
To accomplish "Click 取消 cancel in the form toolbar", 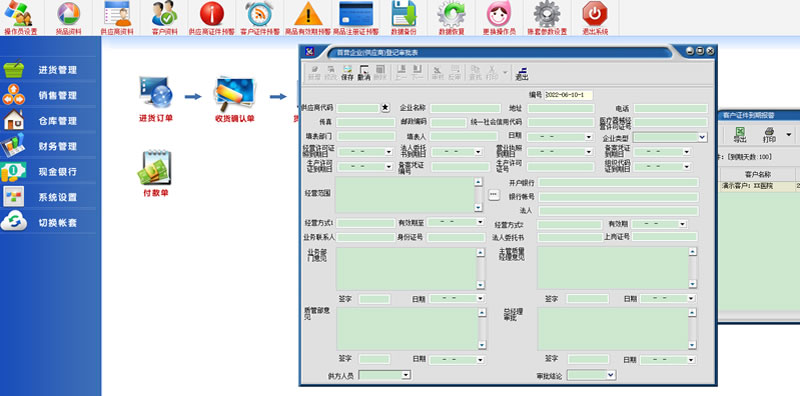I will [364, 73].
